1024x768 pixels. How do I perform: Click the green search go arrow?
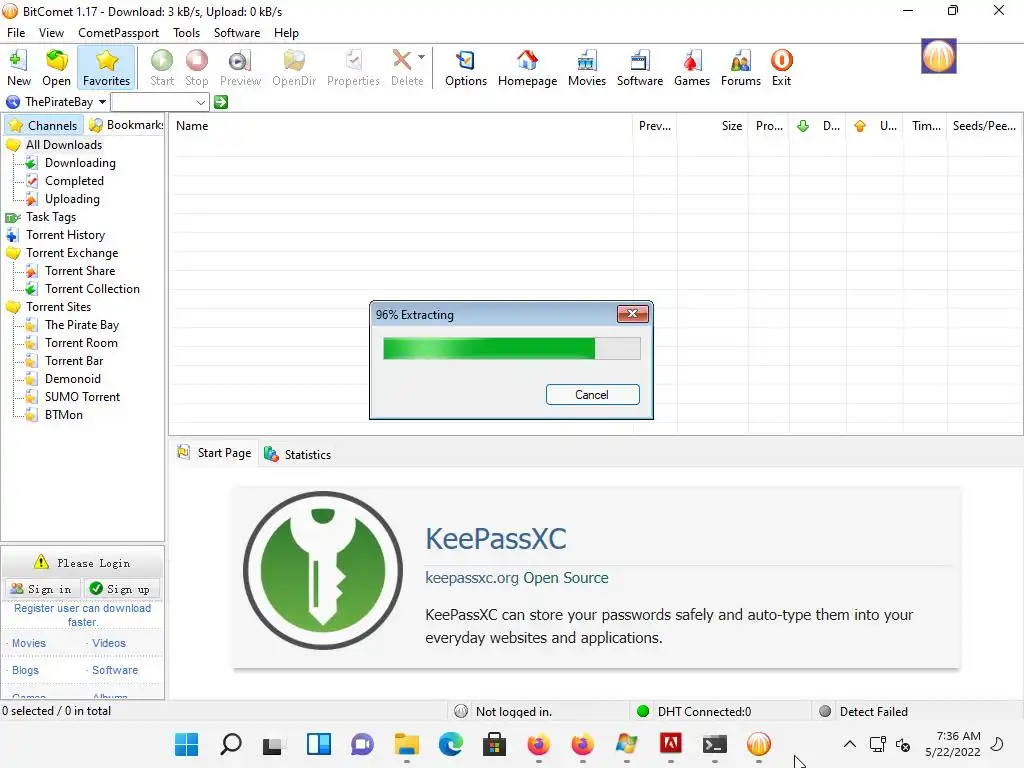click(221, 102)
